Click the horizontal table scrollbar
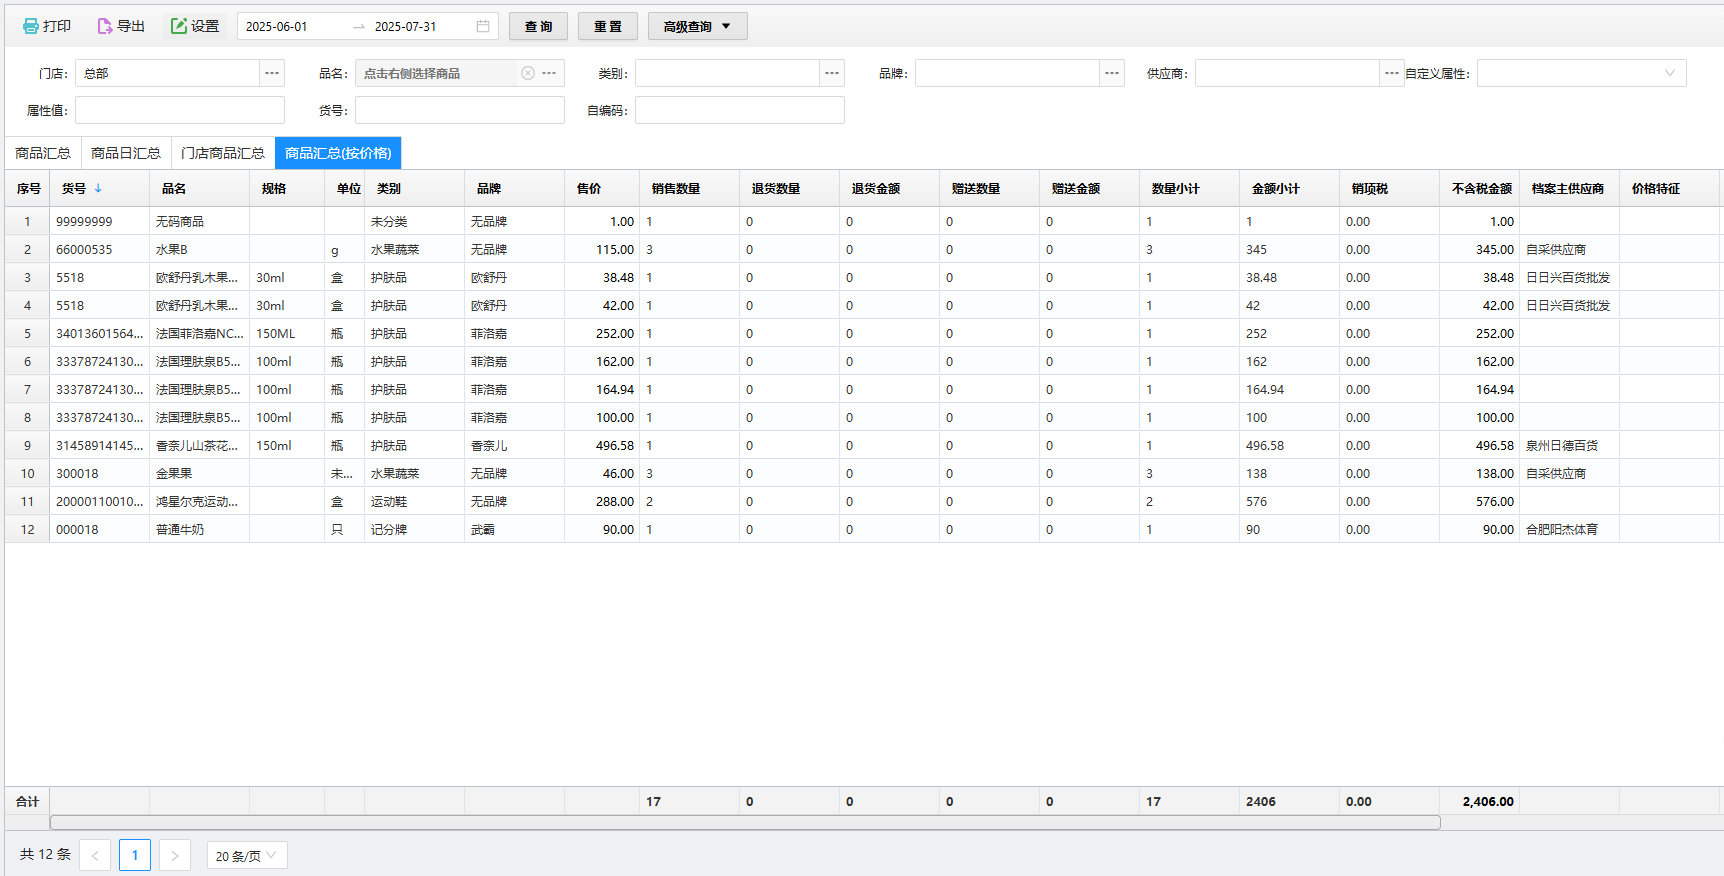 pos(745,822)
